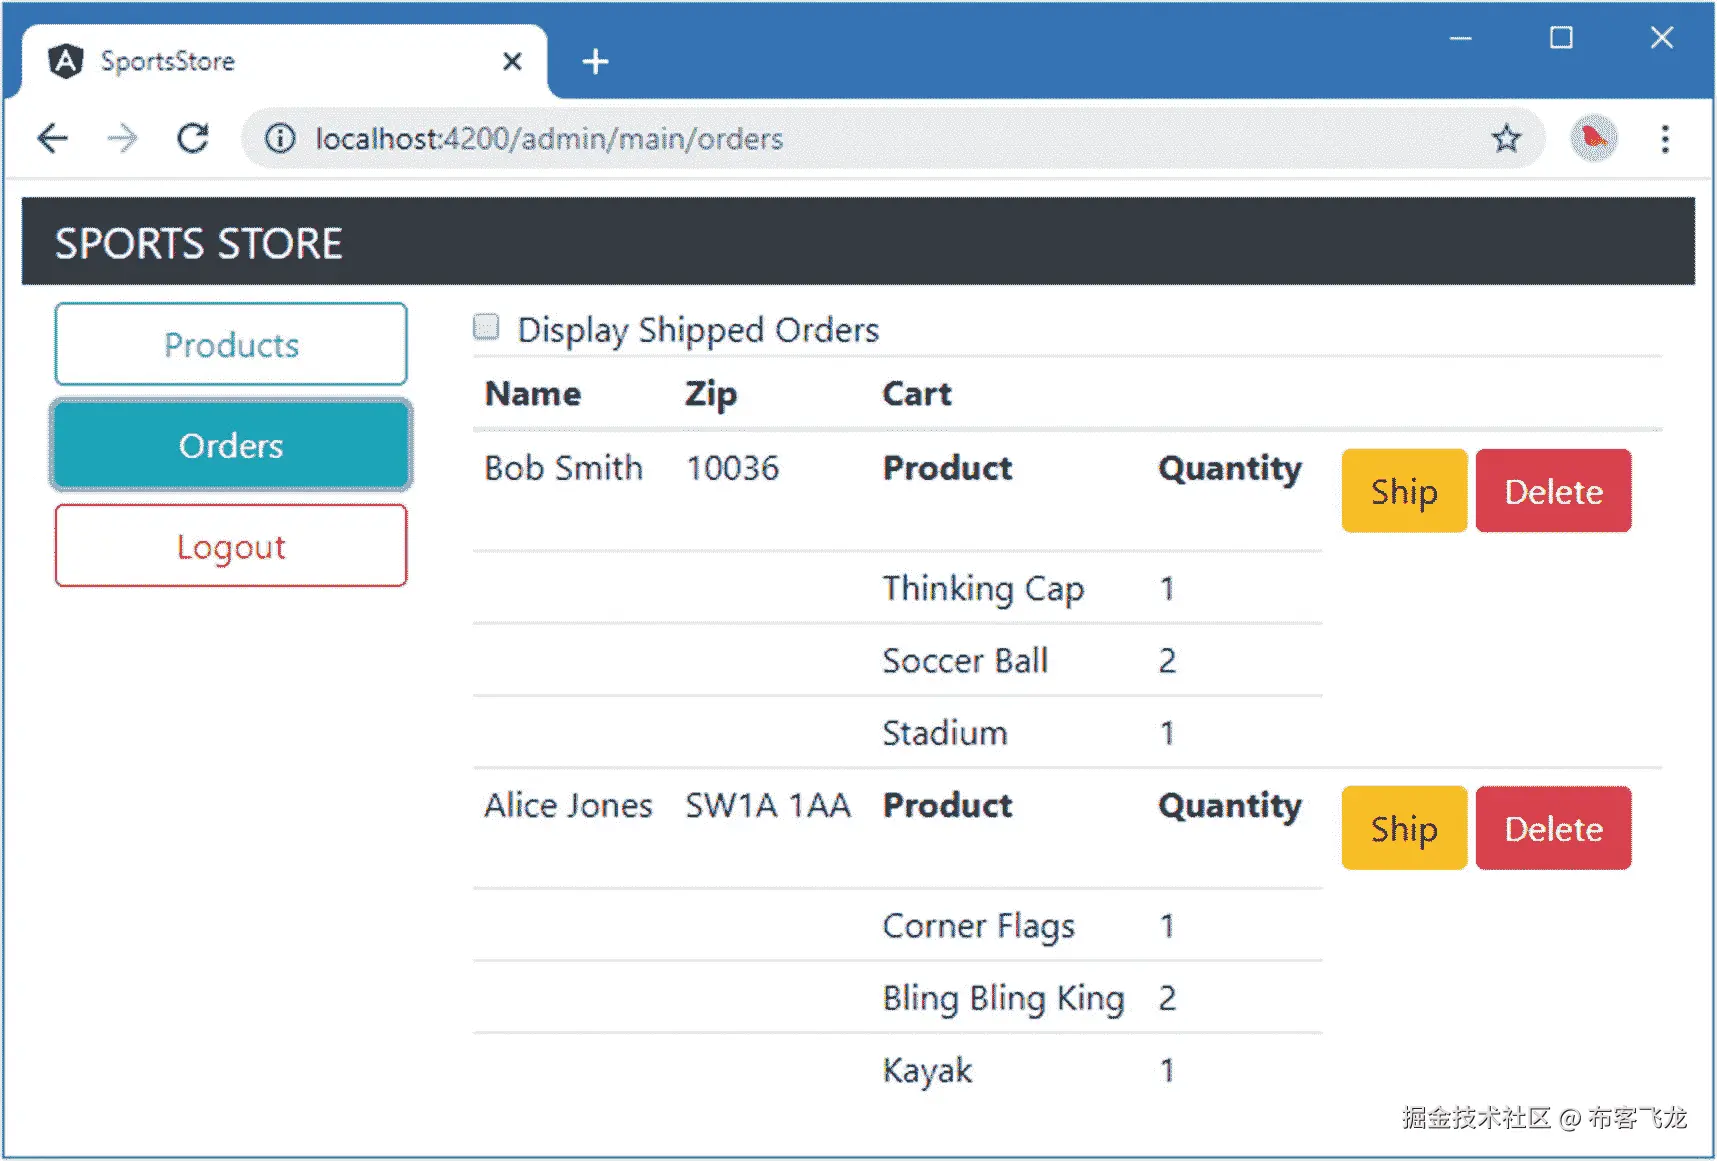Screen dimensions: 1717x1161
Task: Enable Display Shipped Orders checkbox
Action: (486, 327)
